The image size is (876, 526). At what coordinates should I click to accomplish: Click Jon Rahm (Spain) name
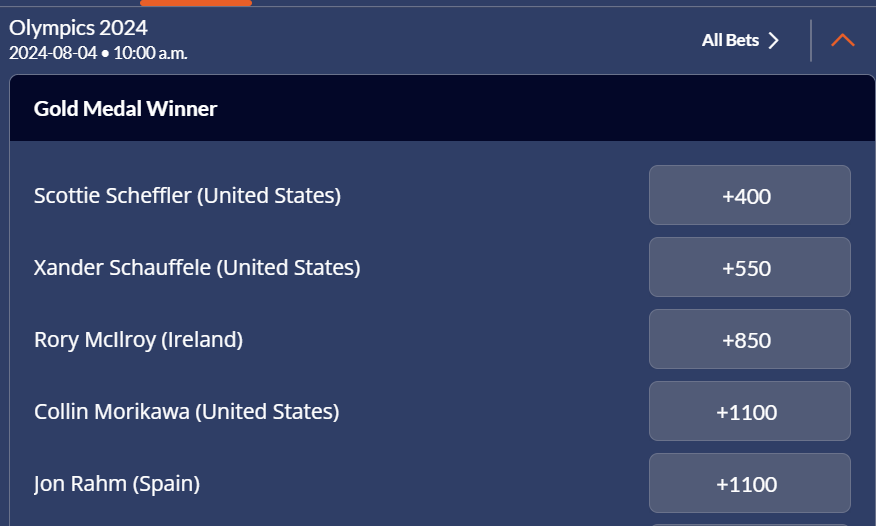(117, 484)
